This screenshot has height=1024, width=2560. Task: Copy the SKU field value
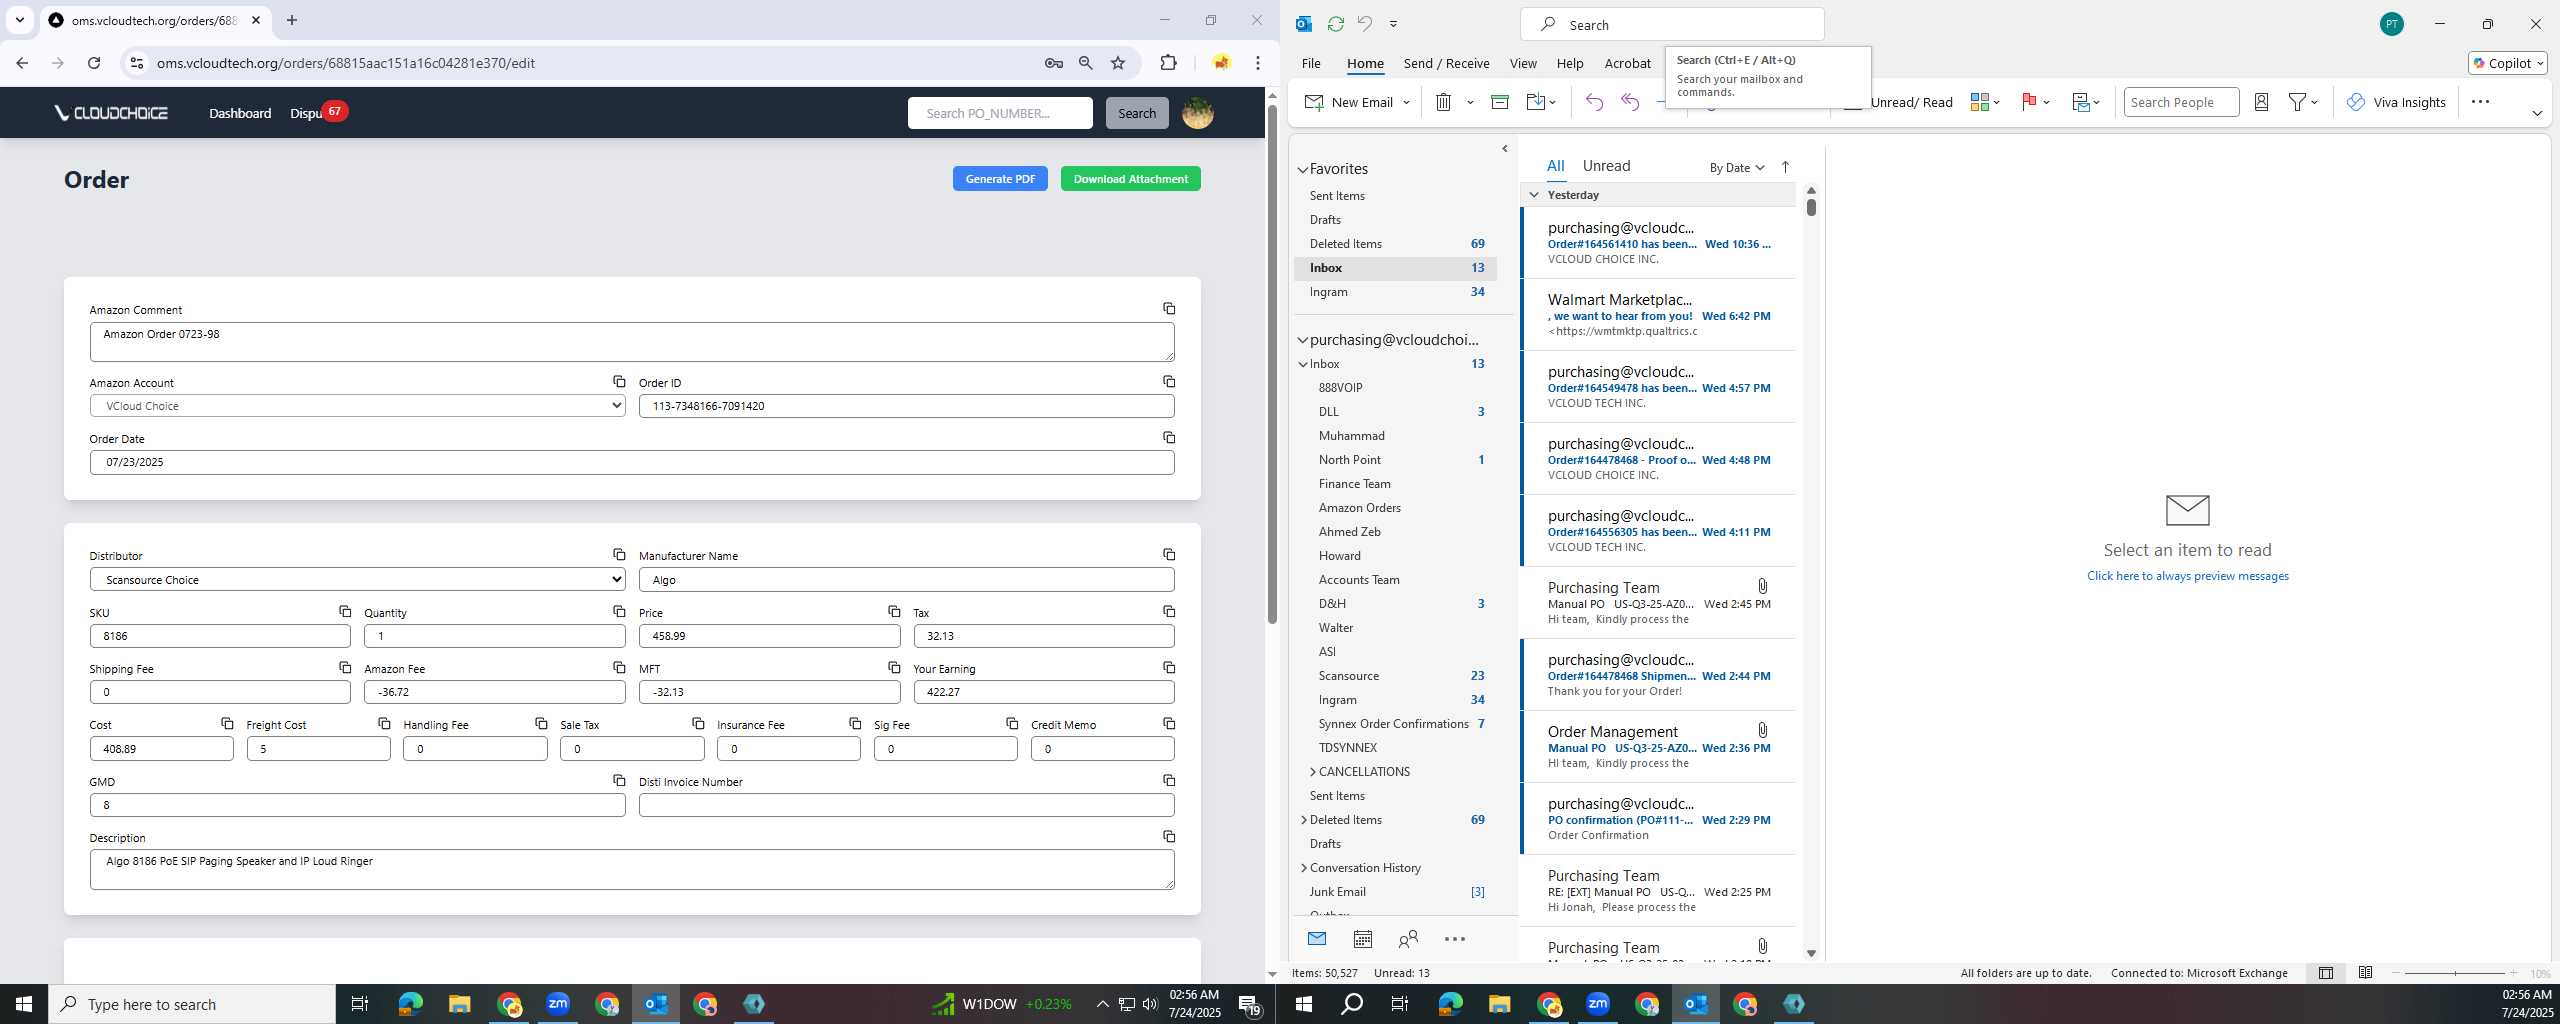344,612
